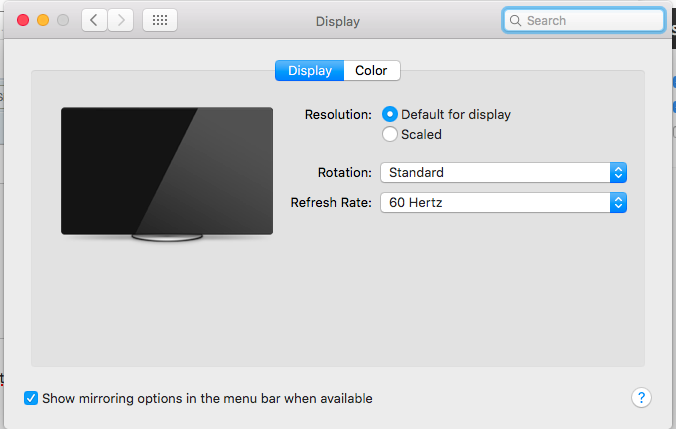Switch to the Color tab

(371, 70)
